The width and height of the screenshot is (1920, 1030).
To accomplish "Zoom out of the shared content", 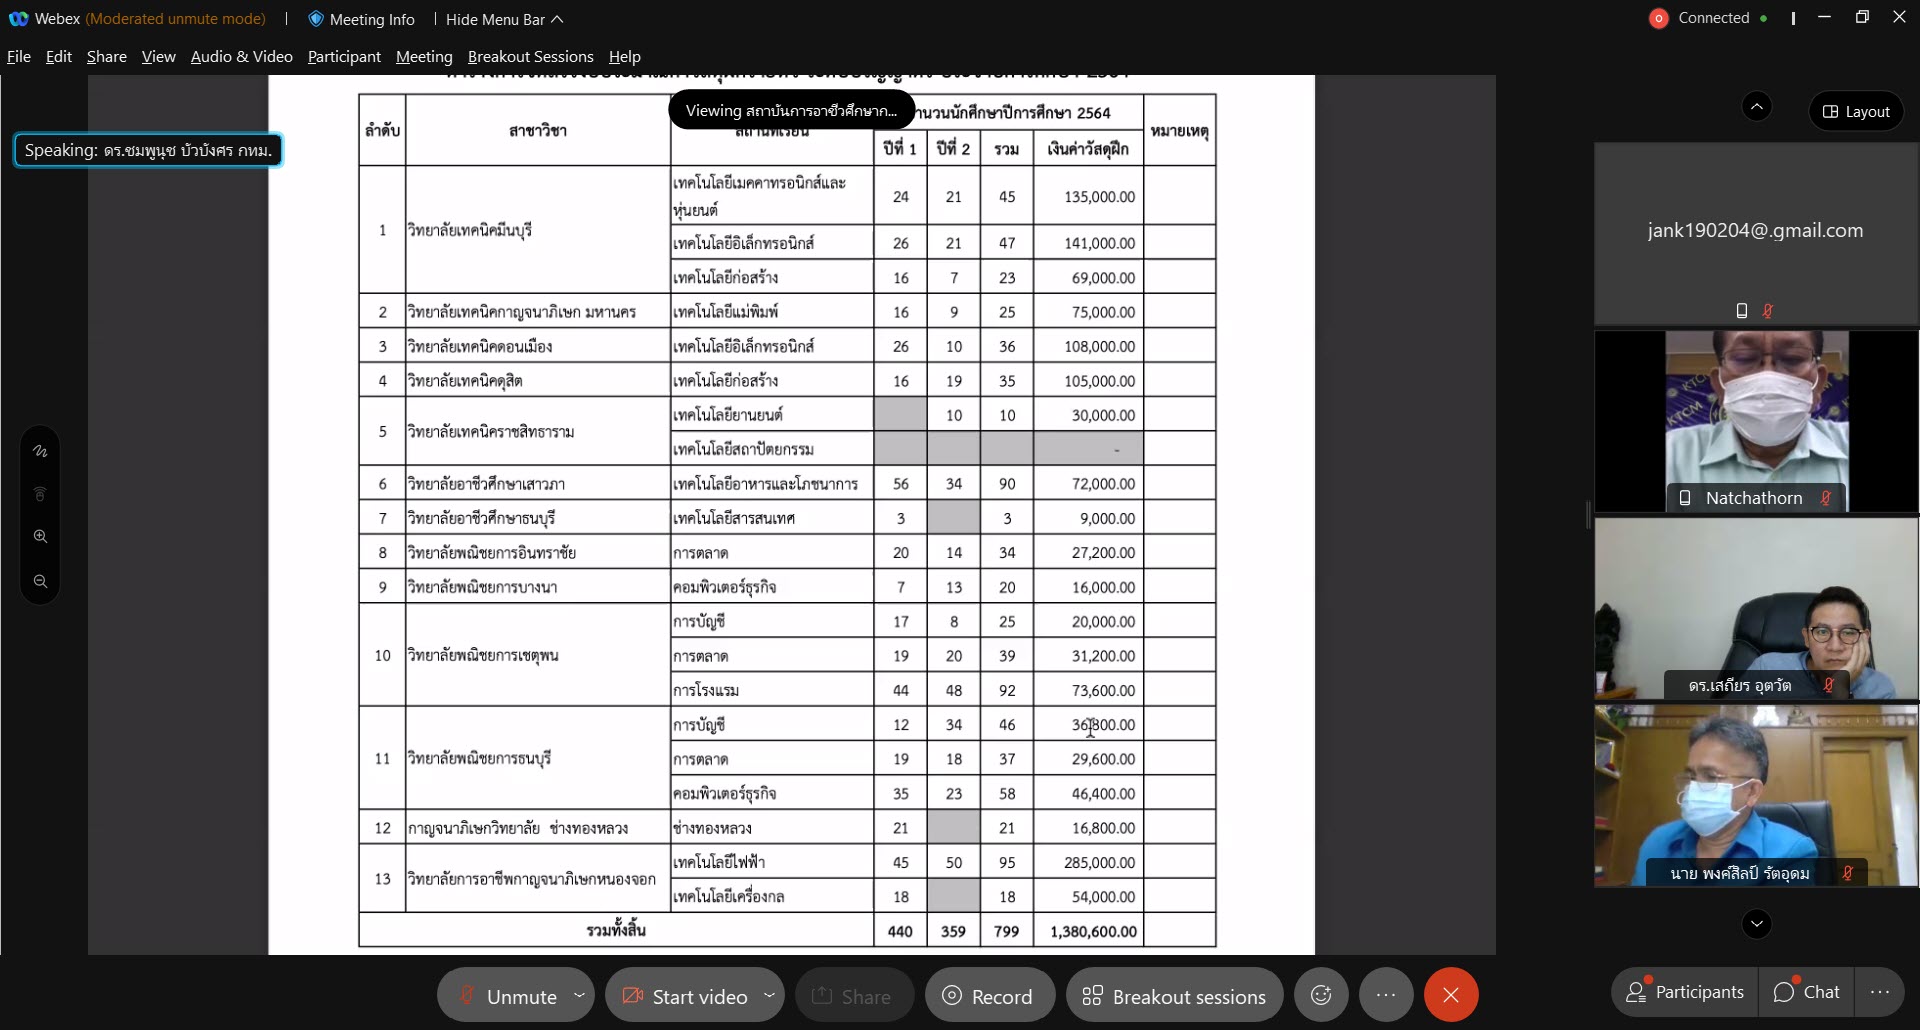I will [x=40, y=581].
